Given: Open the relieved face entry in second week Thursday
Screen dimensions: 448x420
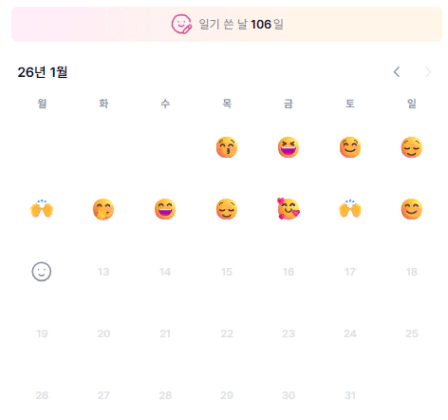Looking at the screenshot, I should (227, 209).
